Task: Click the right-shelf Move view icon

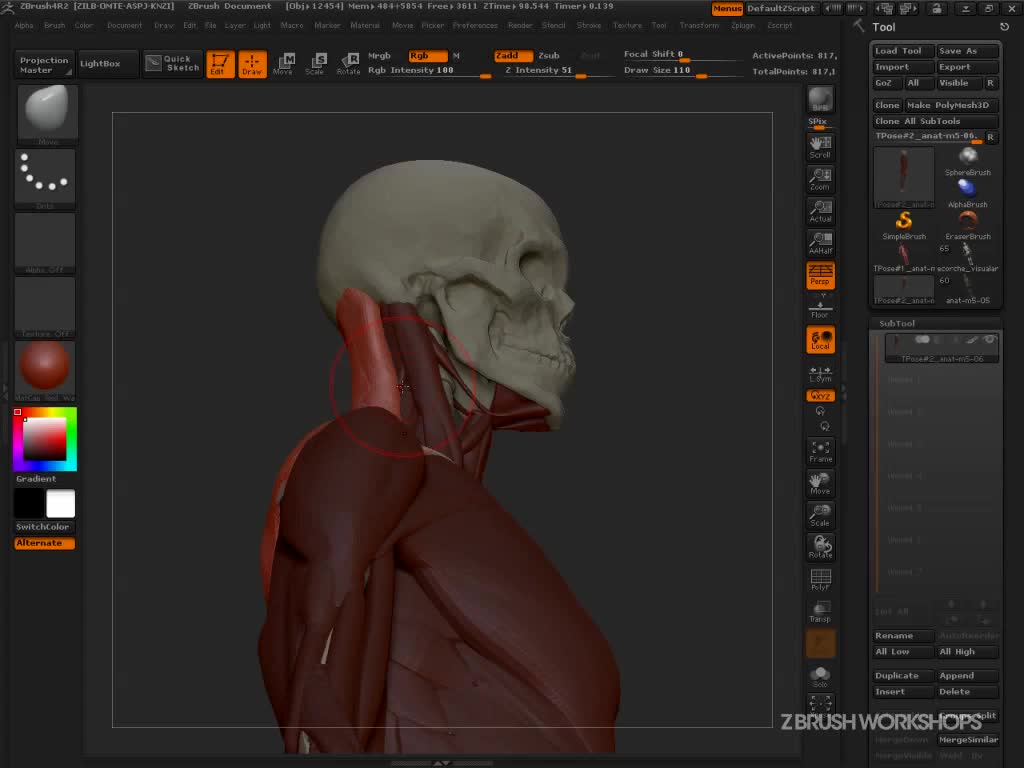Action: 820,483
